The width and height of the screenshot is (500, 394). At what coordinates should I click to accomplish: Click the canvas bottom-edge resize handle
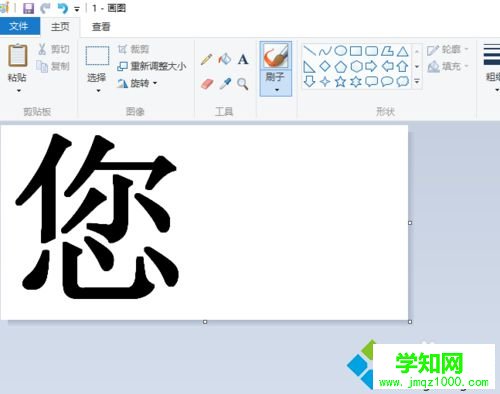point(205,322)
